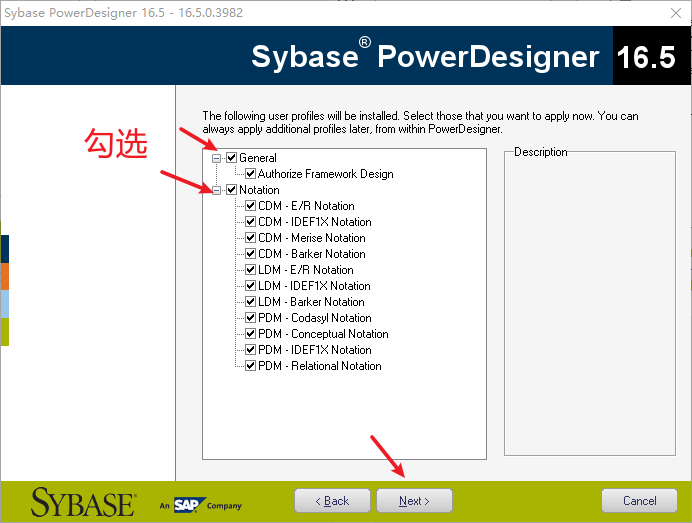Viewport: 692px width, 523px height.
Task: Go back to the previous step
Action: tap(332, 500)
